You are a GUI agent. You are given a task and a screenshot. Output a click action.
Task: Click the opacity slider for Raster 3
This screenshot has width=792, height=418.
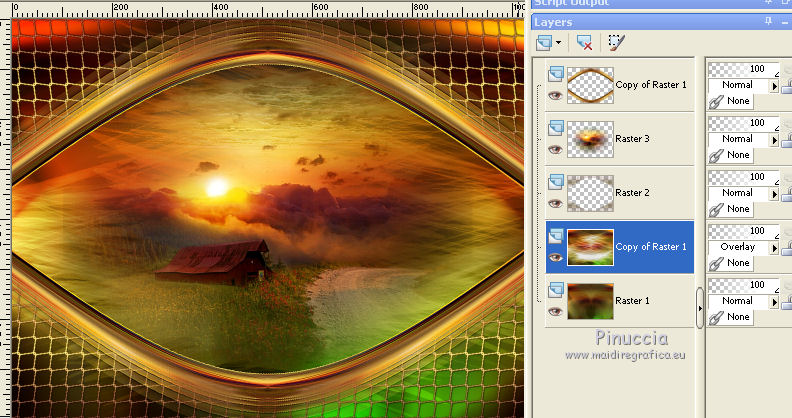(x=744, y=123)
